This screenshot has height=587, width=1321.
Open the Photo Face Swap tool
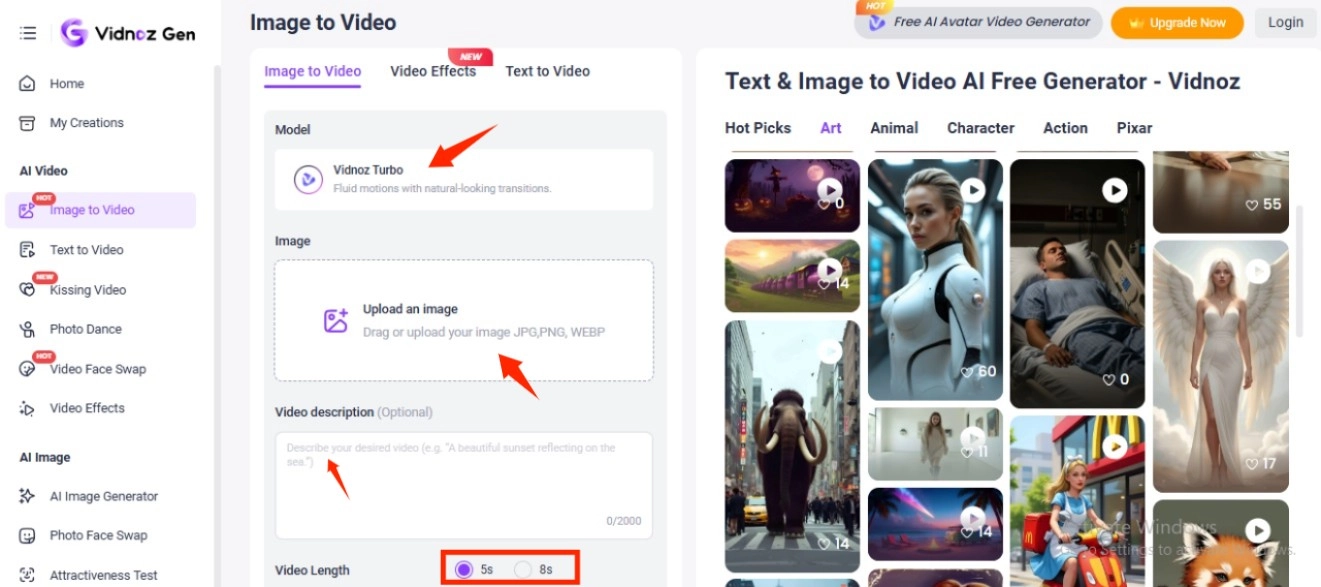tap(97, 535)
